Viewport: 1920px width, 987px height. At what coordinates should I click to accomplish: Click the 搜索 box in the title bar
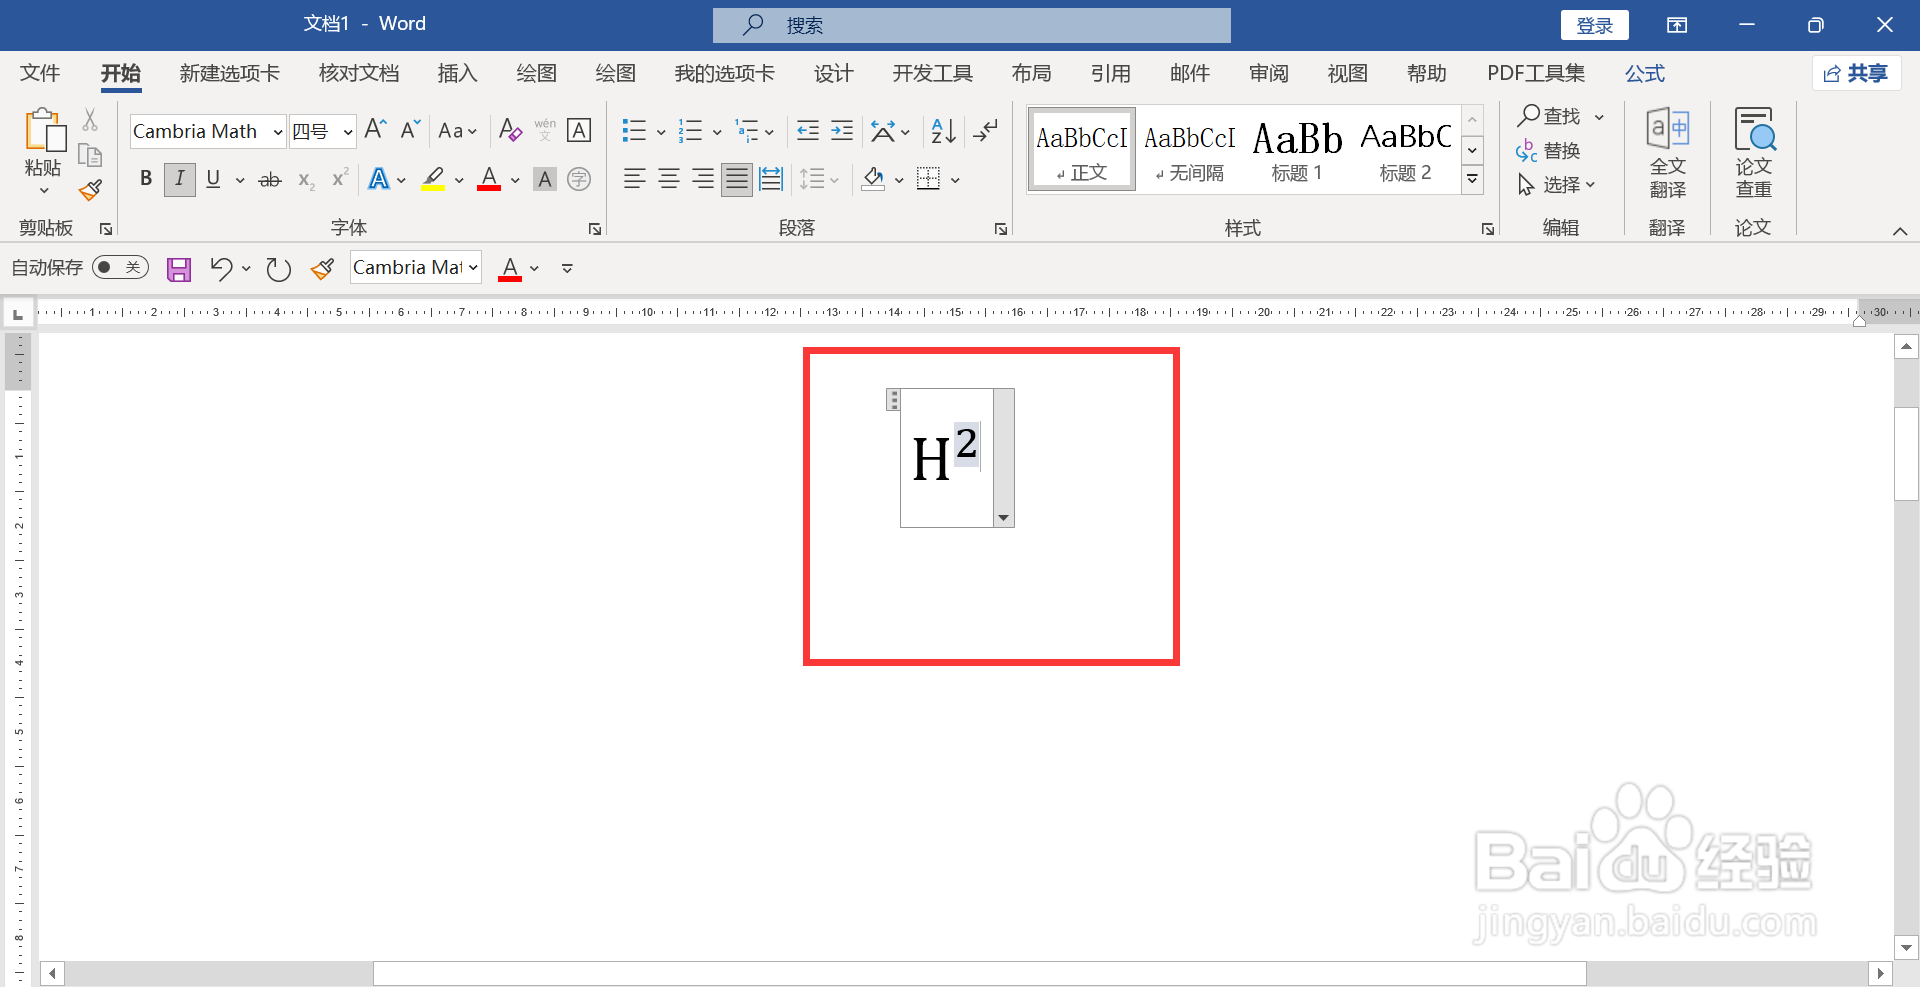(x=971, y=25)
